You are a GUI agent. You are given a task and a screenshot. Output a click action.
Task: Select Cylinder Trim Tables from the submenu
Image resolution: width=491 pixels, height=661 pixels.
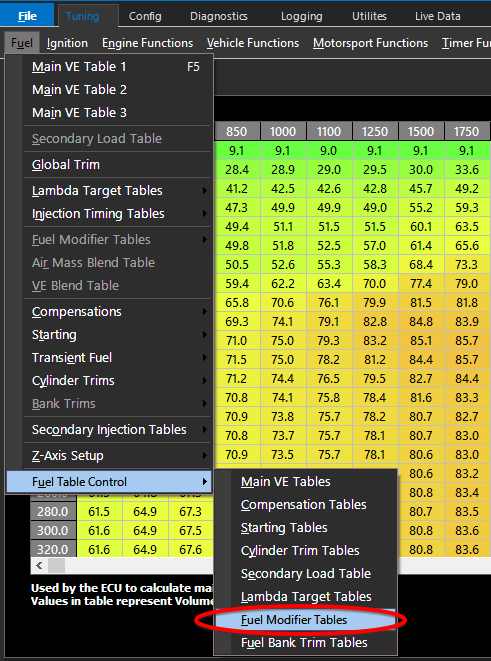coord(306,551)
